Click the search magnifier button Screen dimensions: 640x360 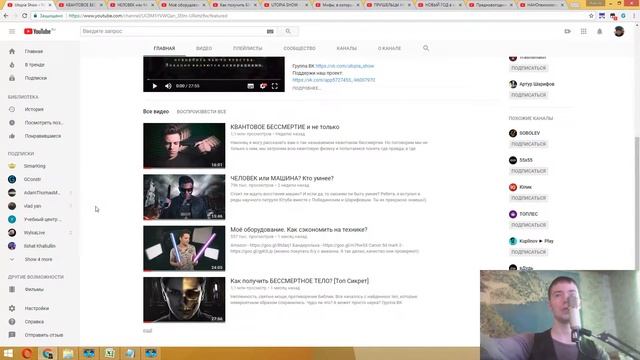pos(288,31)
